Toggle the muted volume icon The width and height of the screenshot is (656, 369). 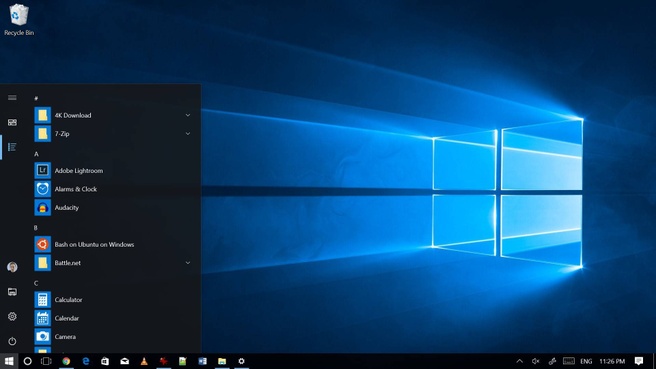tap(536, 361)
